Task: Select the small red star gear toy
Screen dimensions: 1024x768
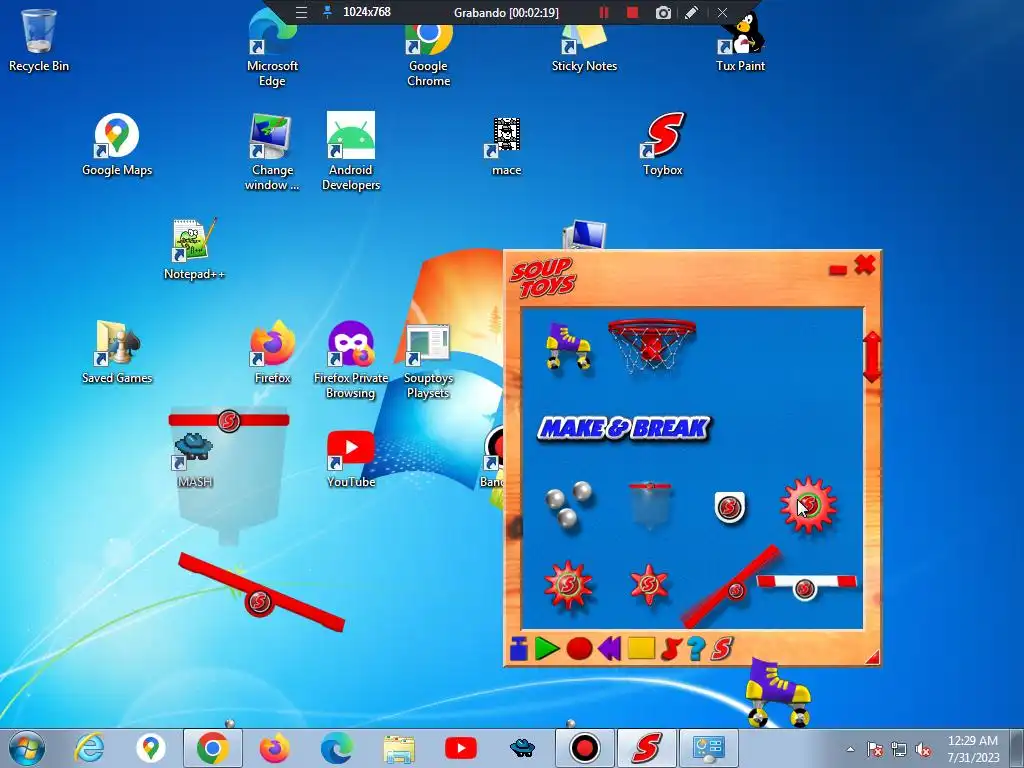Action: tap(648, 584)
